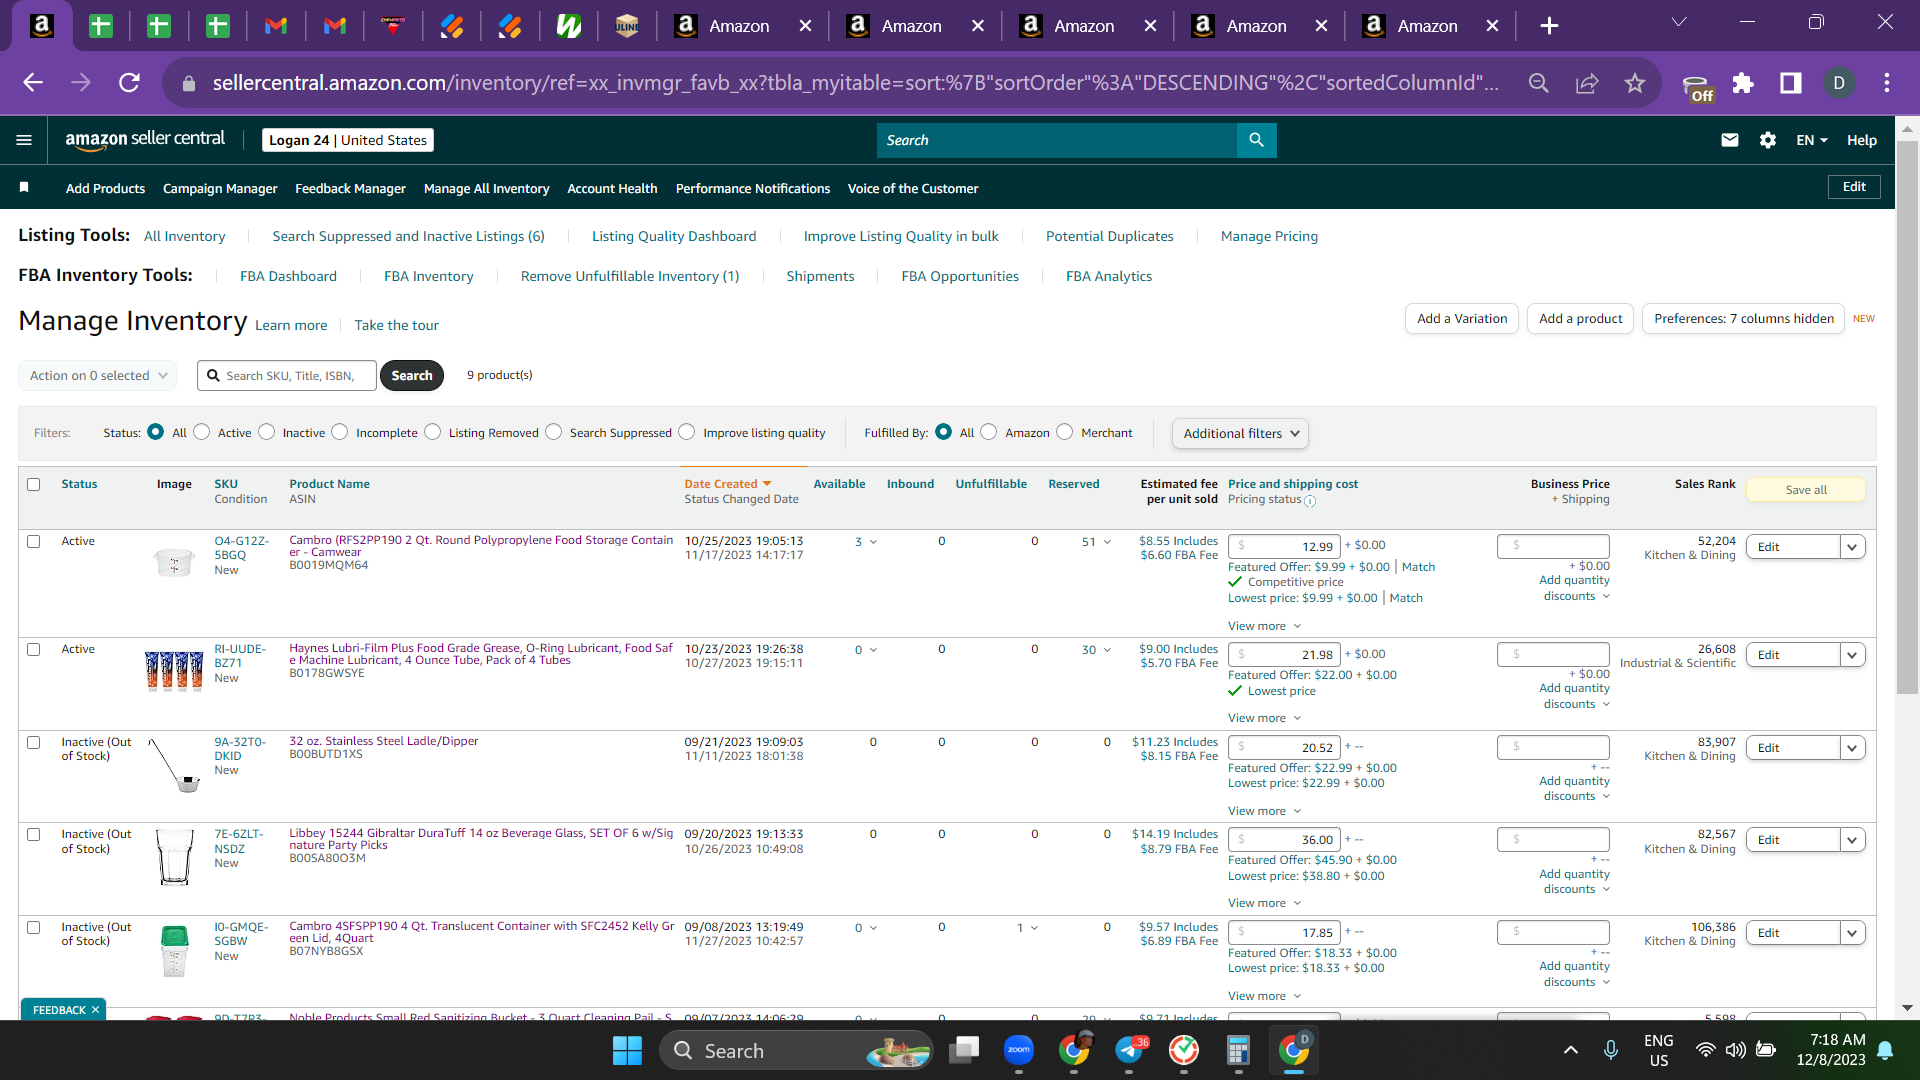This screenshot has width=1920, height=1080.
Task: Check the Cambro RFS2PP190 product row checkbox
Action: coord(33,541)
